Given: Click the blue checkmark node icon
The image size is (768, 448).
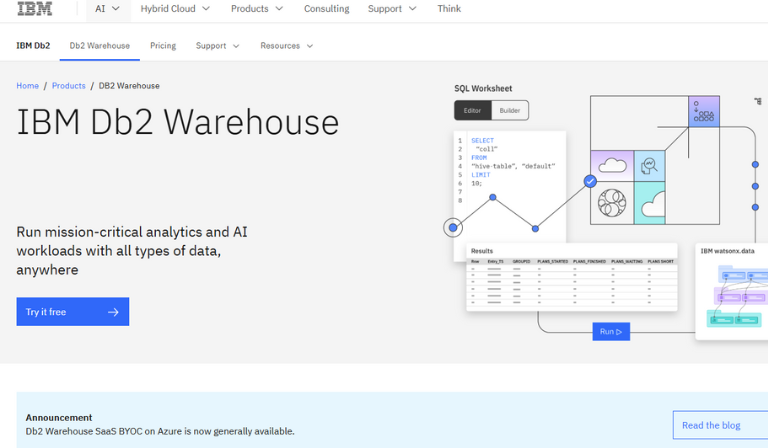Looking at the screenshot, I should pyautogui.click(x=590, y=181).
